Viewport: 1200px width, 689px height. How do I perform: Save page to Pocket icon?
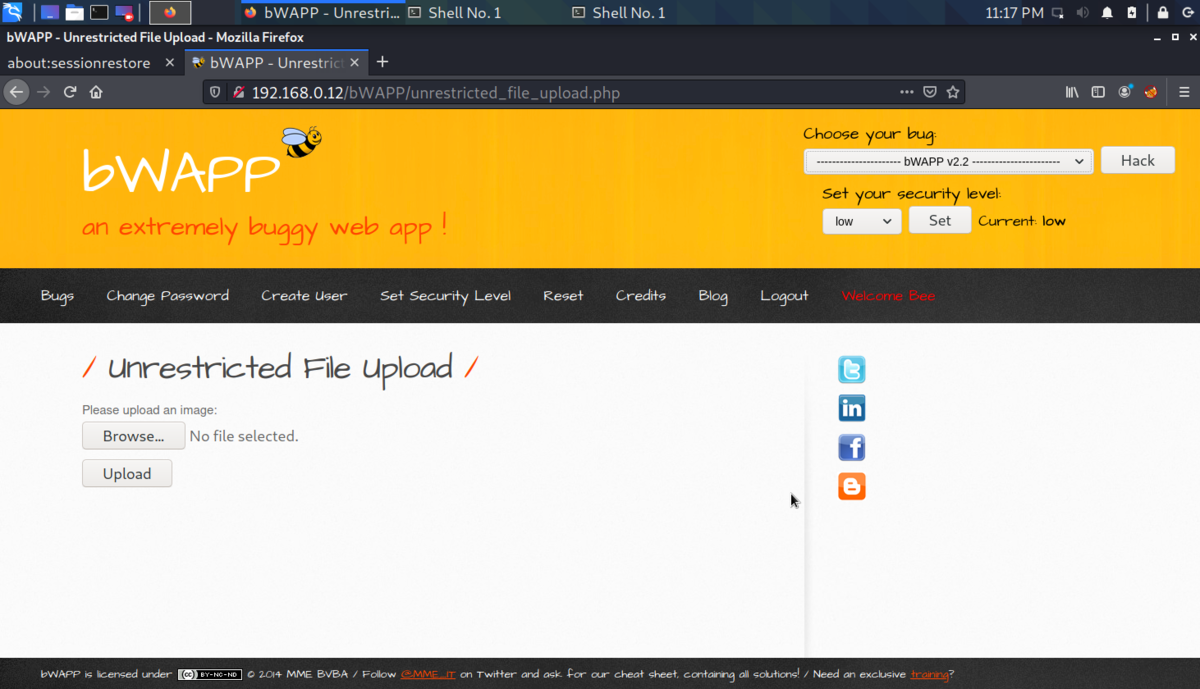tap(929, 92)
